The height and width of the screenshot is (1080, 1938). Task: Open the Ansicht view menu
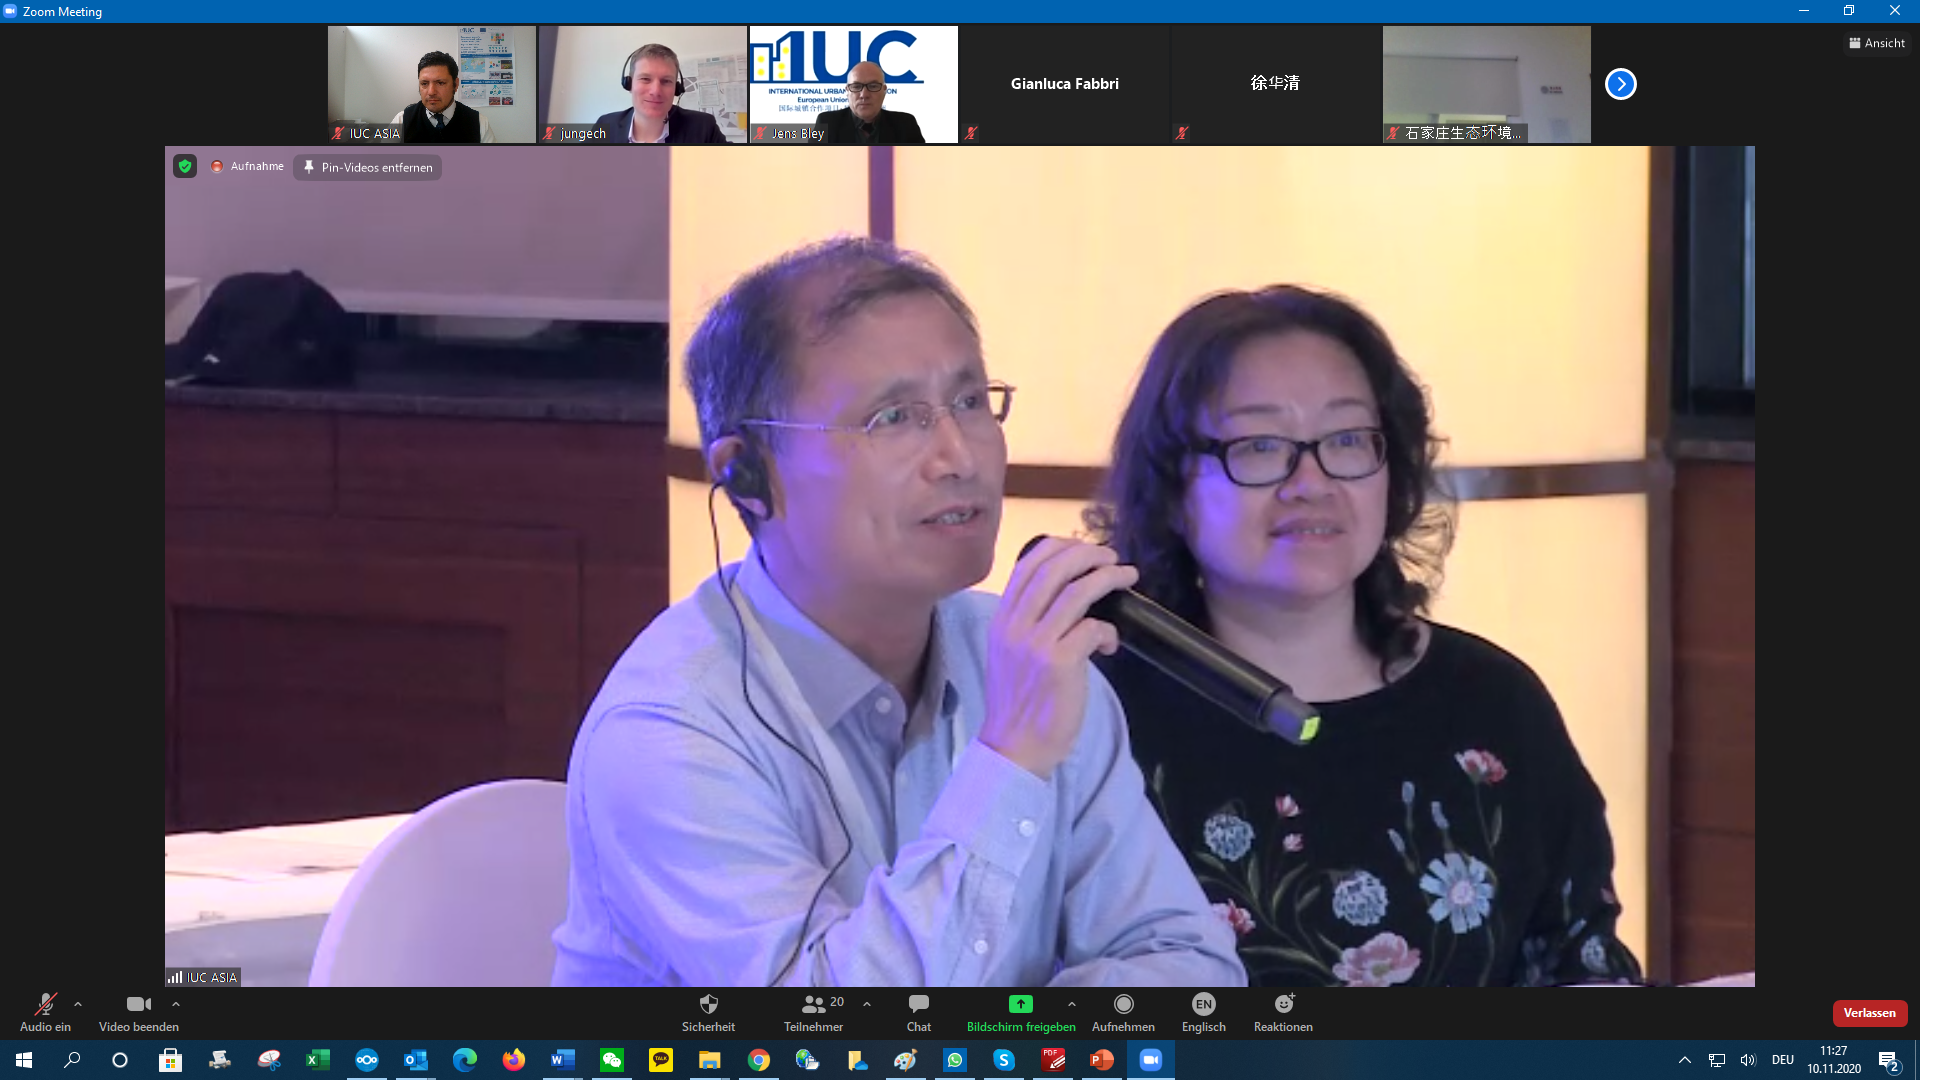pyautogui.click(x=1877, y=43)
